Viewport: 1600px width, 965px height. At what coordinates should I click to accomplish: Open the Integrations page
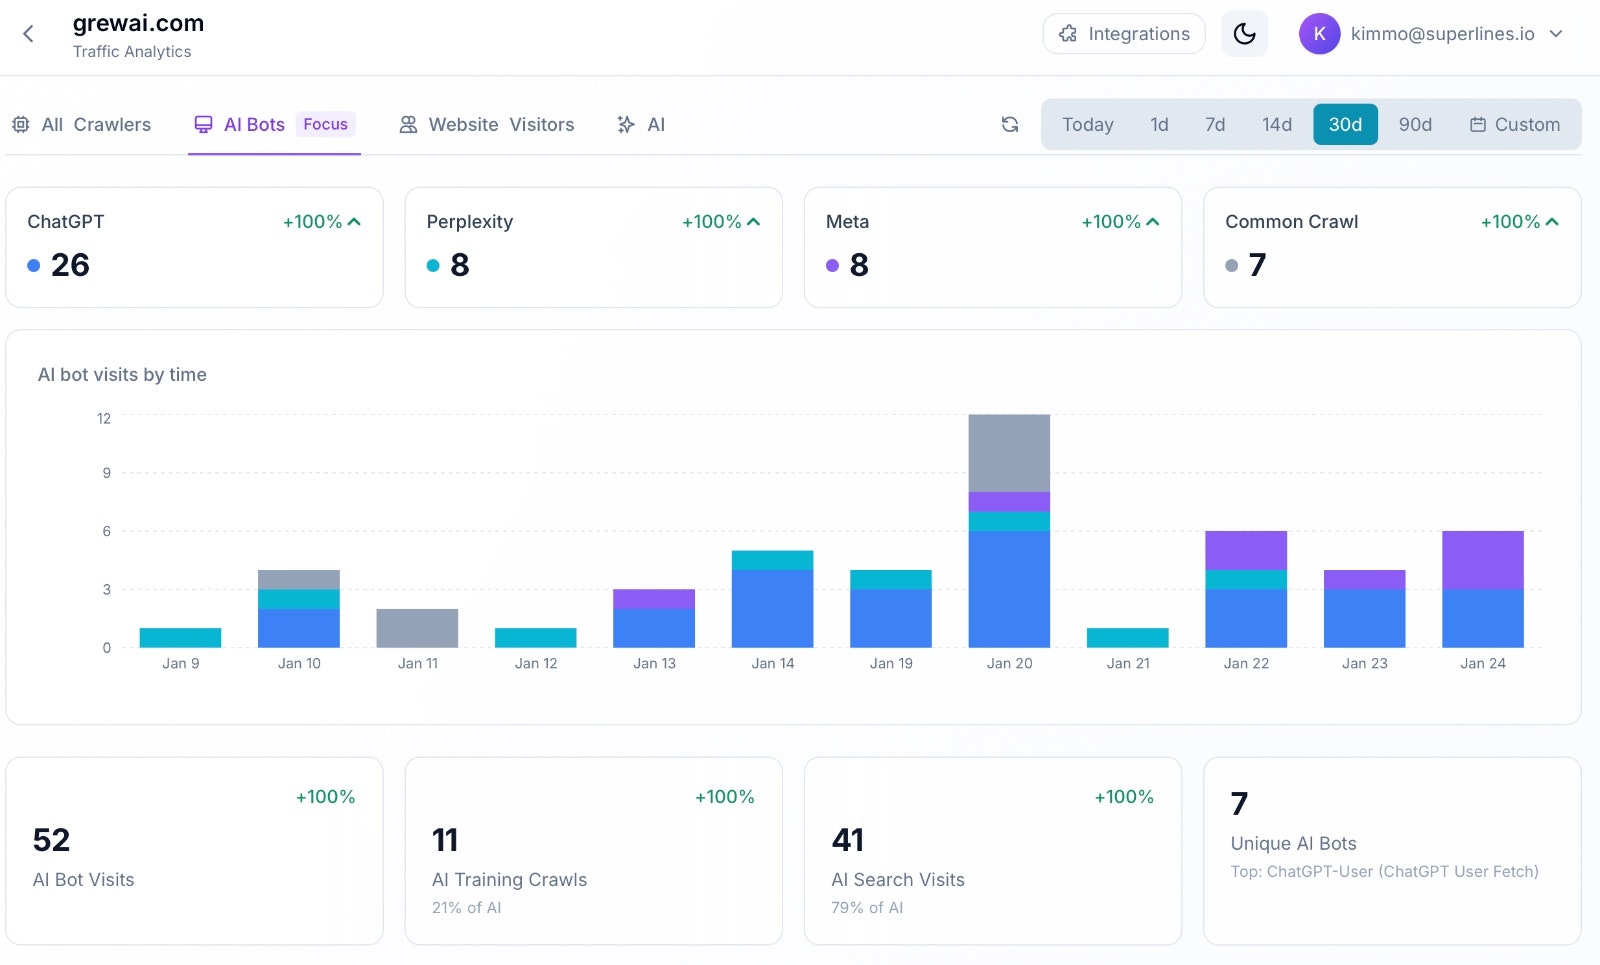(x=1123, y=33)
